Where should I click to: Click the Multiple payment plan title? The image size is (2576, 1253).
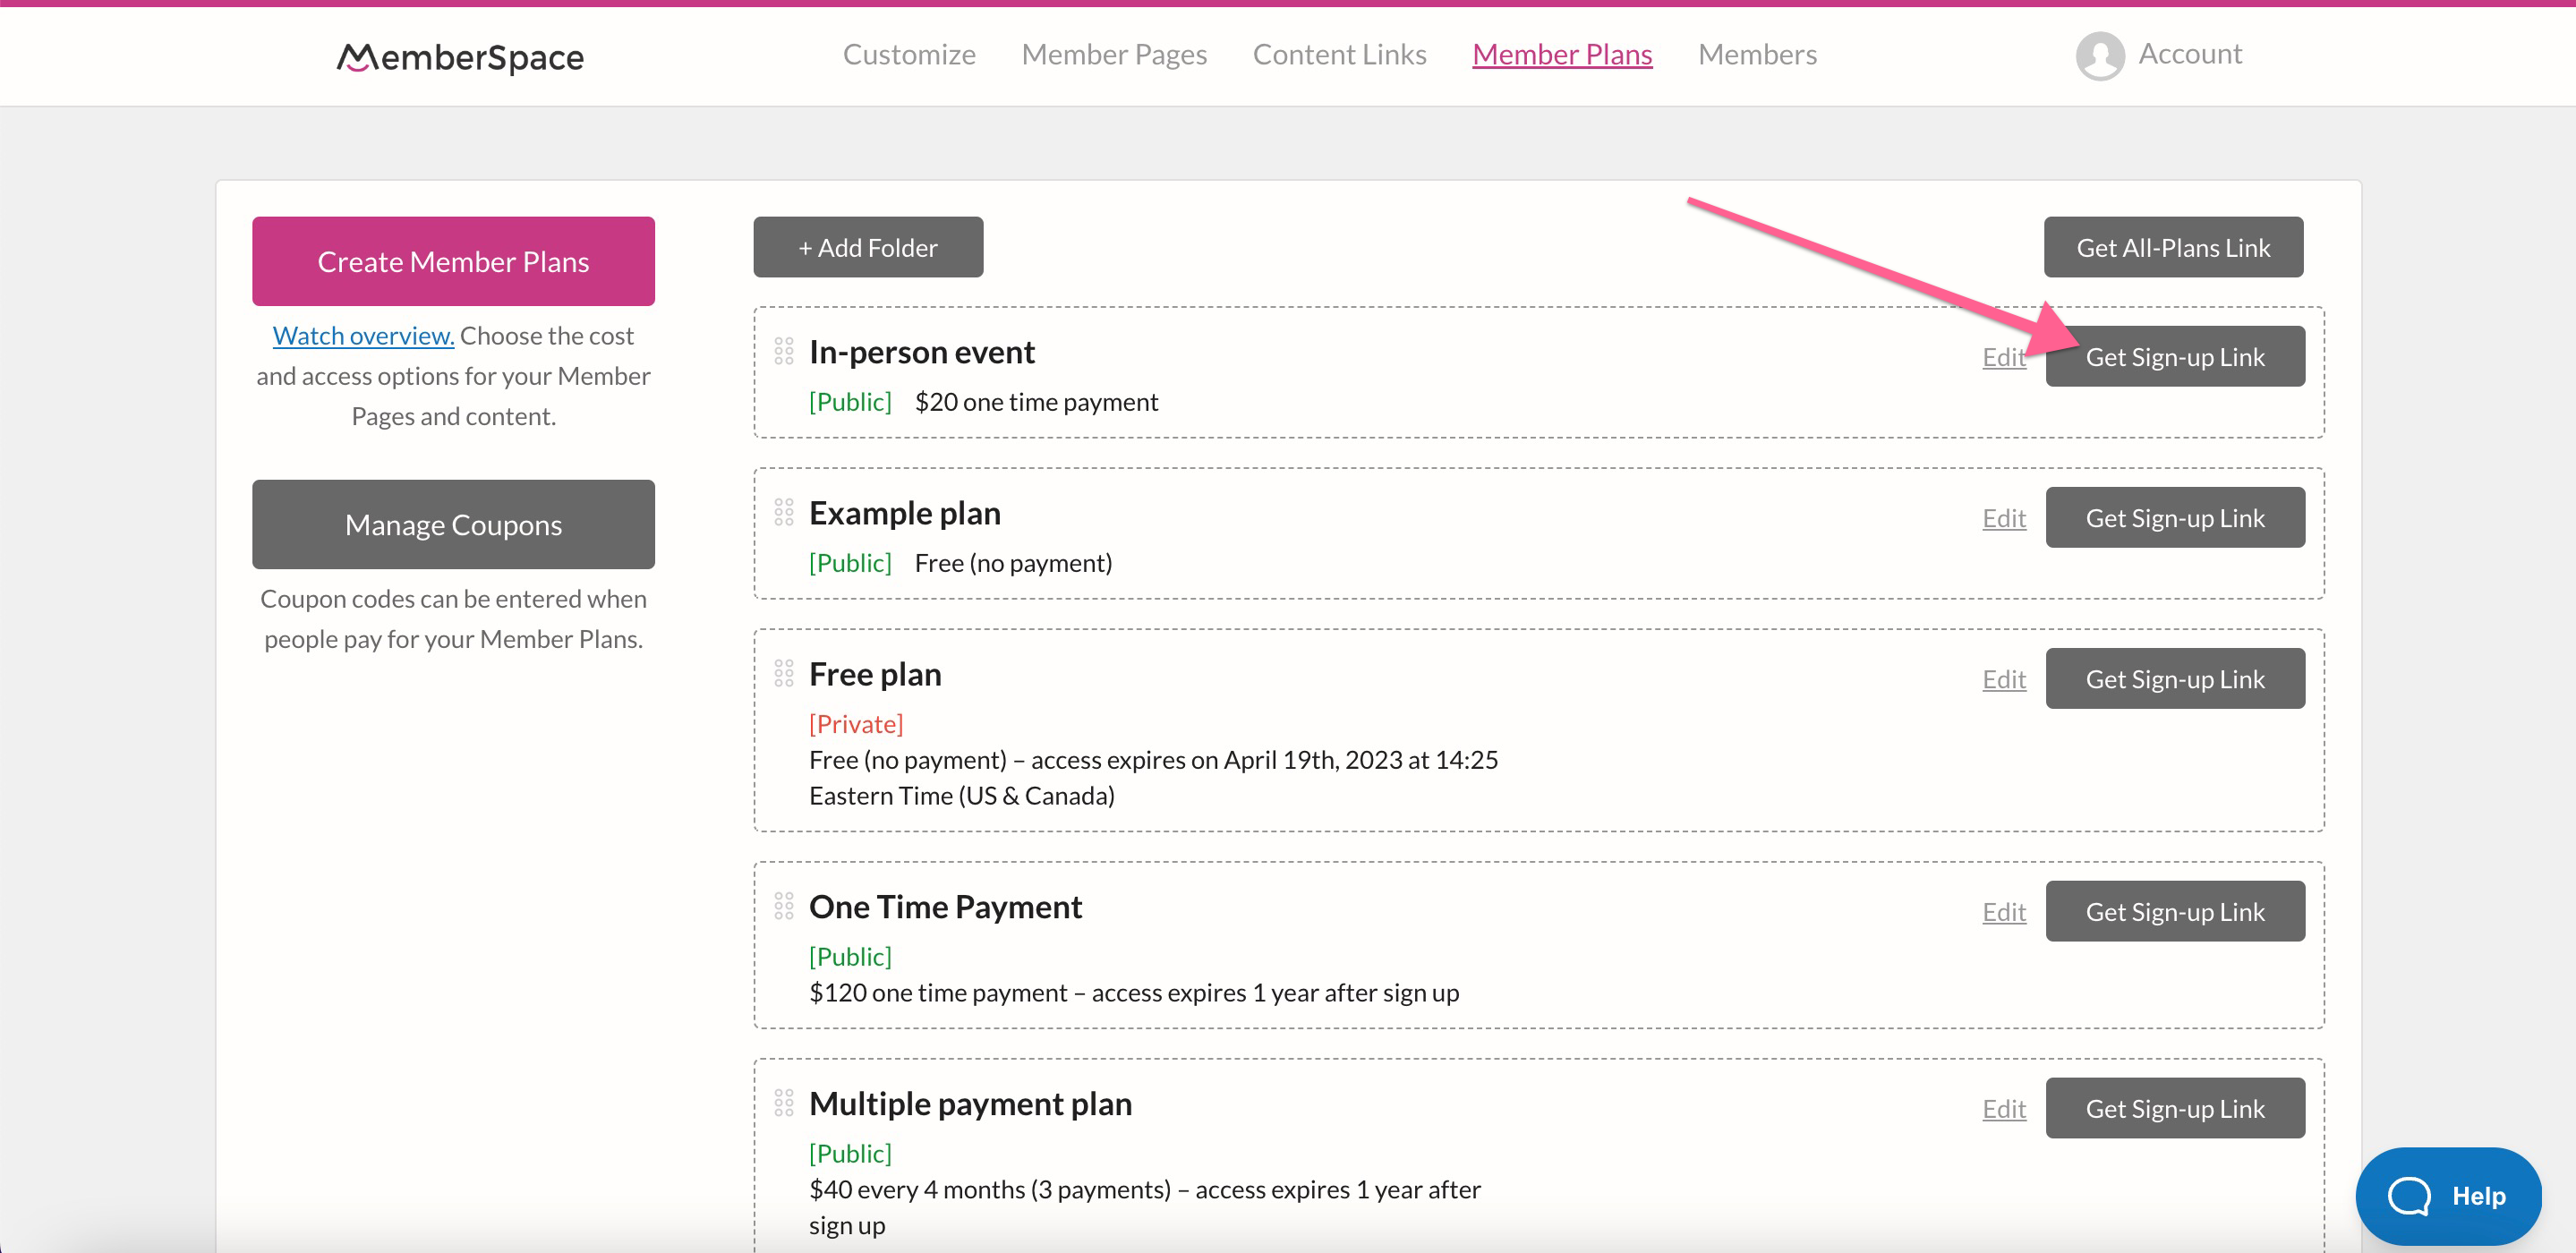[x=970, y=1104]
